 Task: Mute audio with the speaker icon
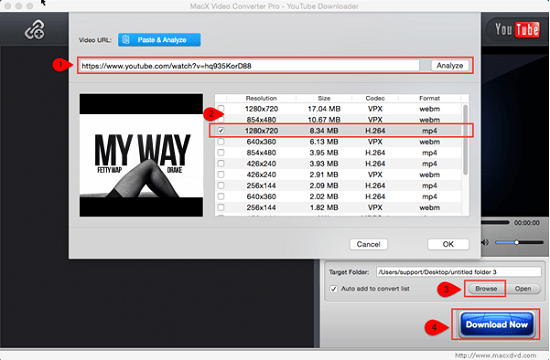click(x=485, y=242)
